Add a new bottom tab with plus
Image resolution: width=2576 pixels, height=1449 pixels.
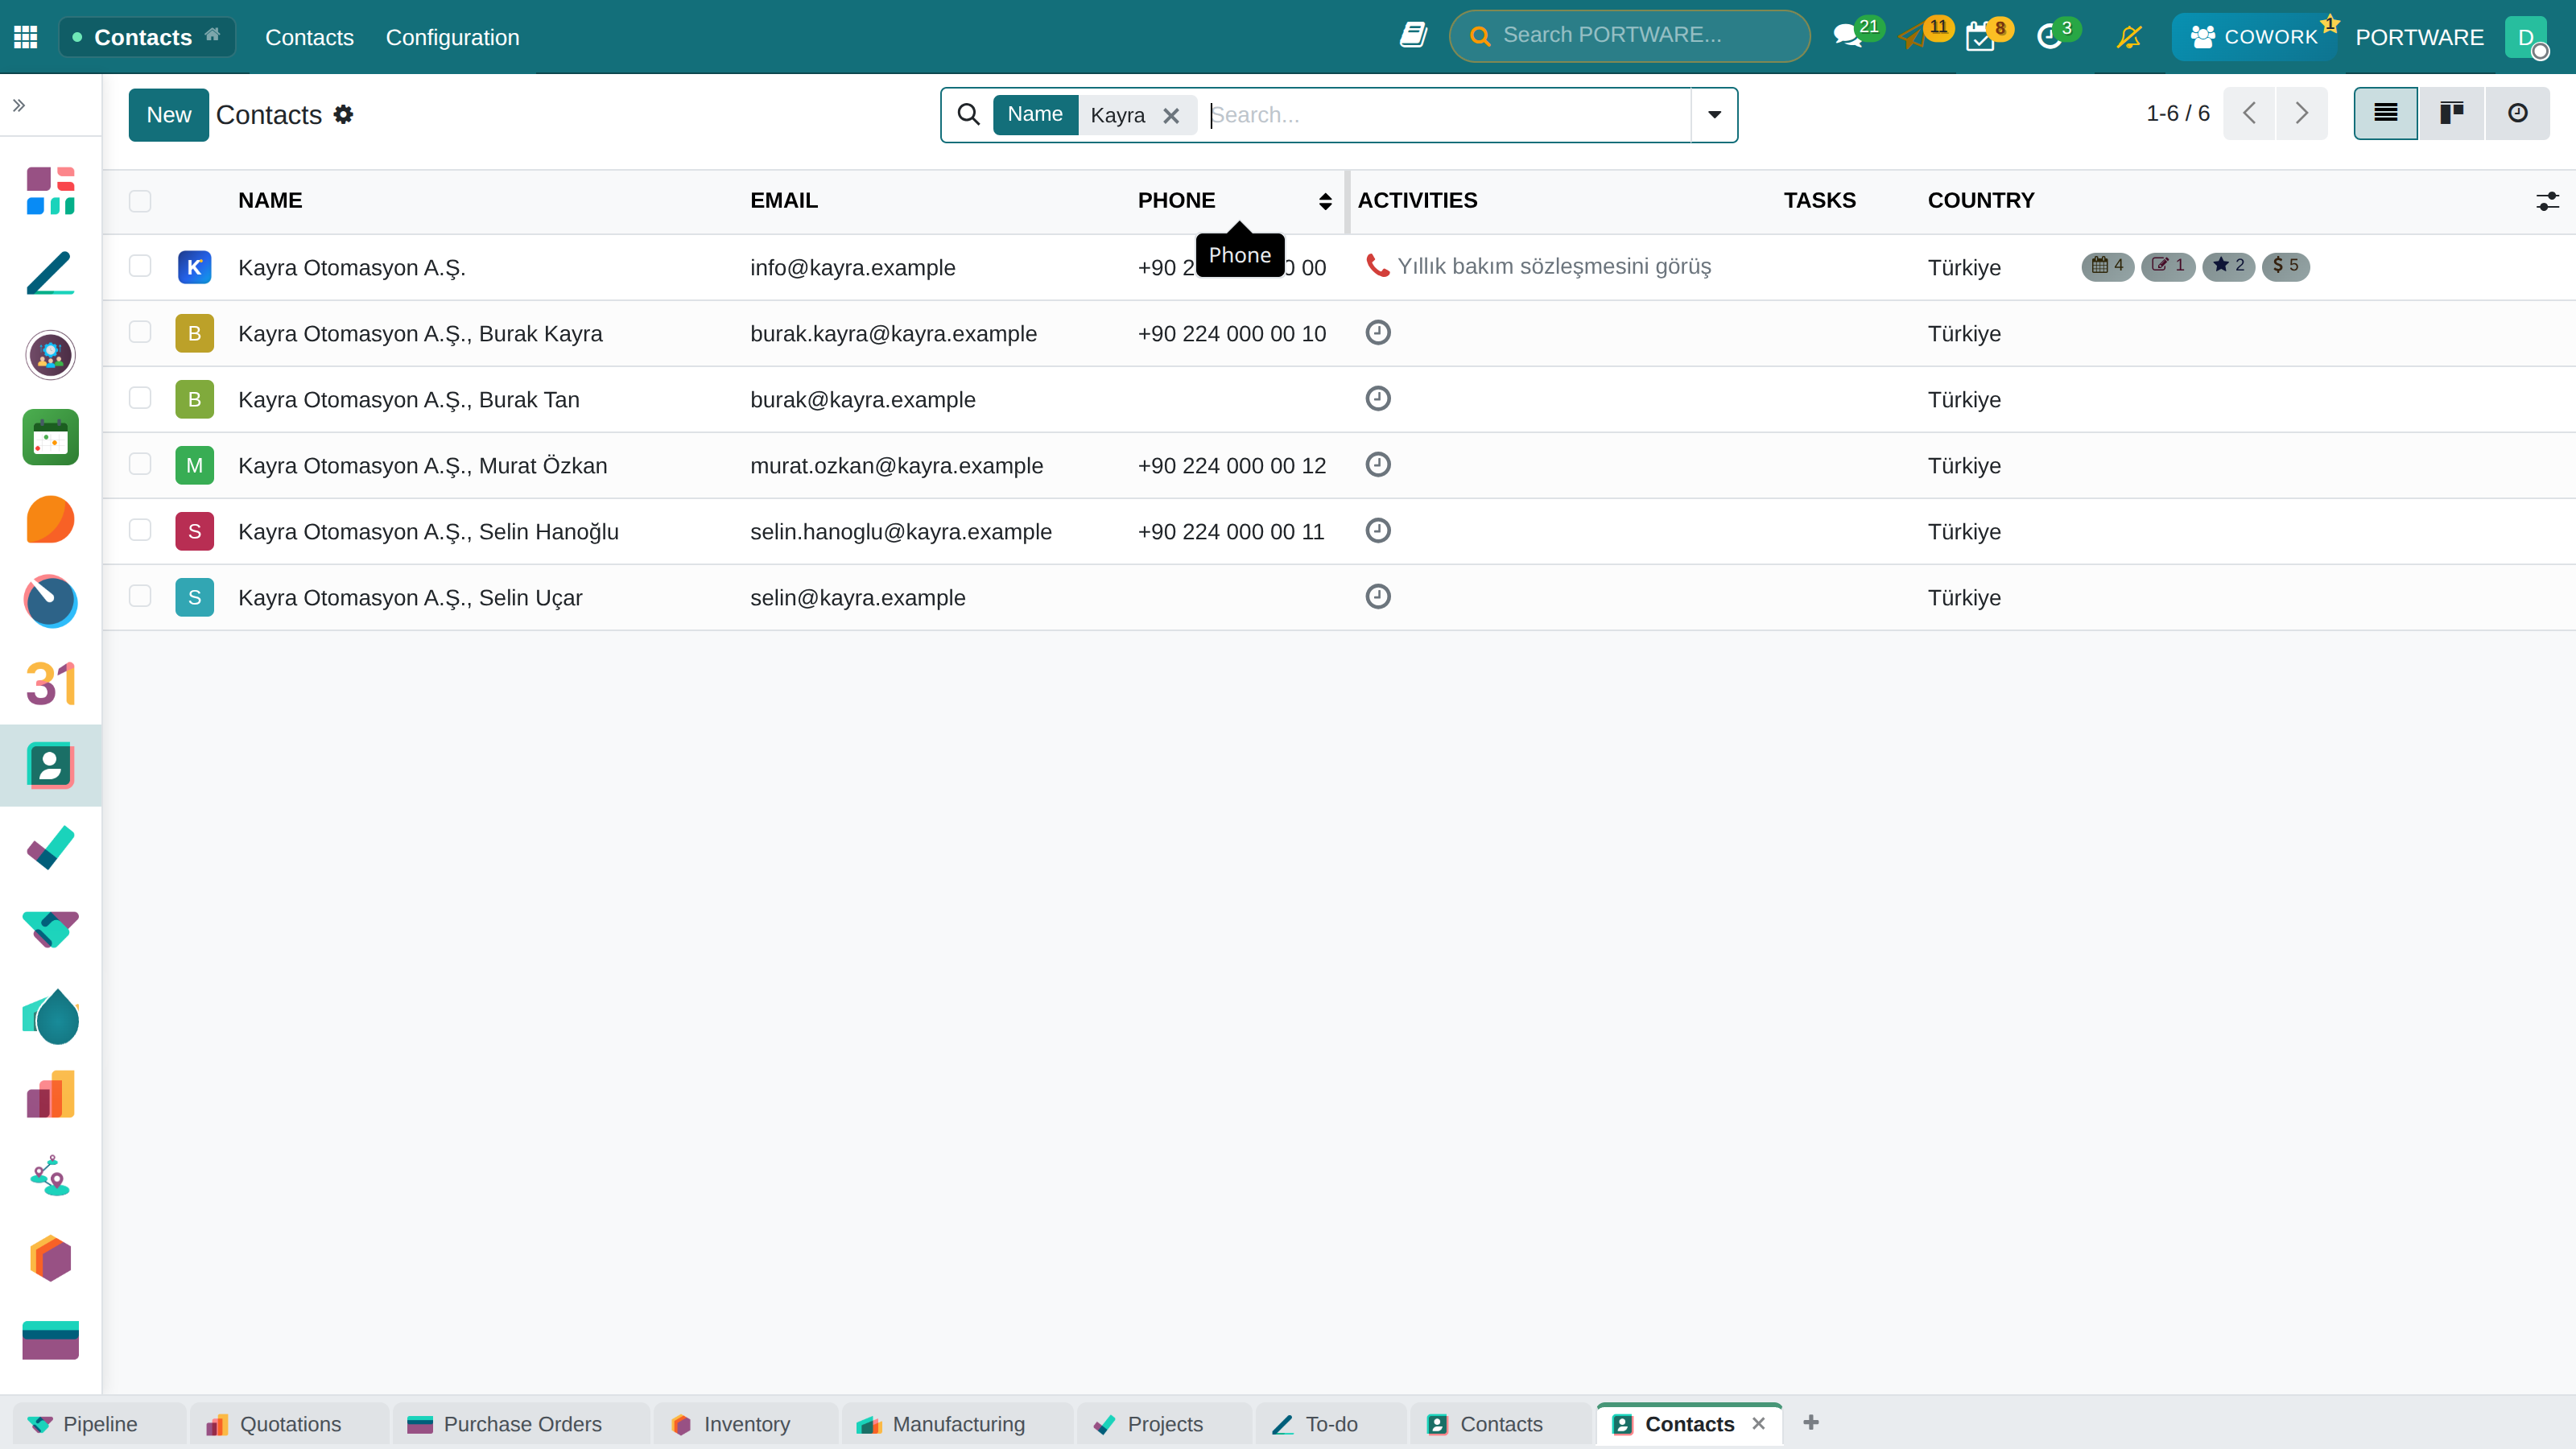1811,1422
